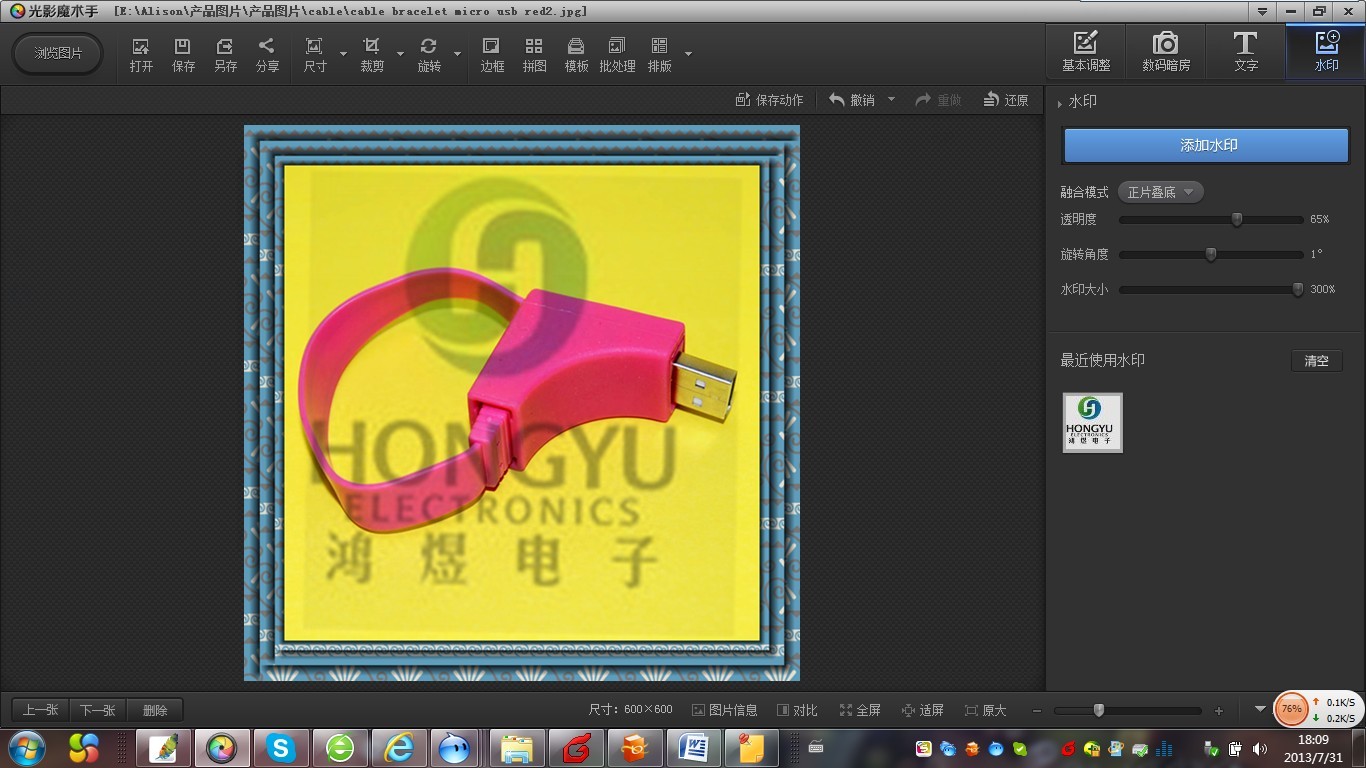Click the bottom zoom slider handle
The width and height of the screenshot is (1366, 768).
(x=1099, y=710)
